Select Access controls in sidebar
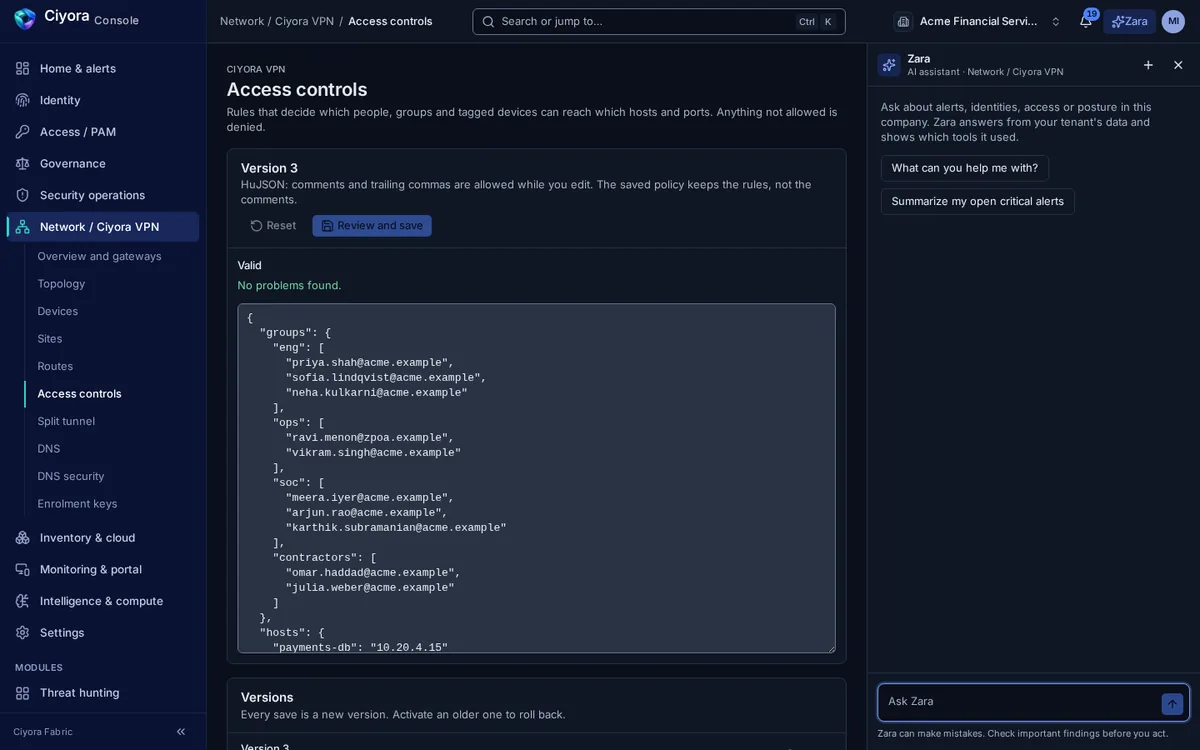The image size is (1200, 750). (111, 394)
